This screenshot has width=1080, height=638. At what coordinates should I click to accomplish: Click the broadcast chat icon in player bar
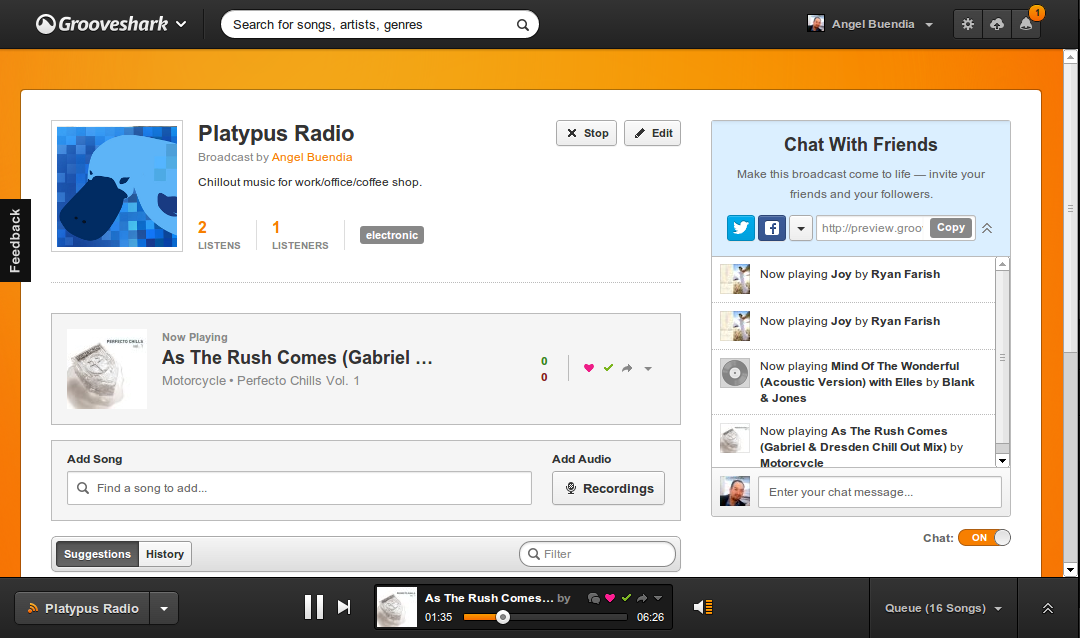tap(594, 598)
